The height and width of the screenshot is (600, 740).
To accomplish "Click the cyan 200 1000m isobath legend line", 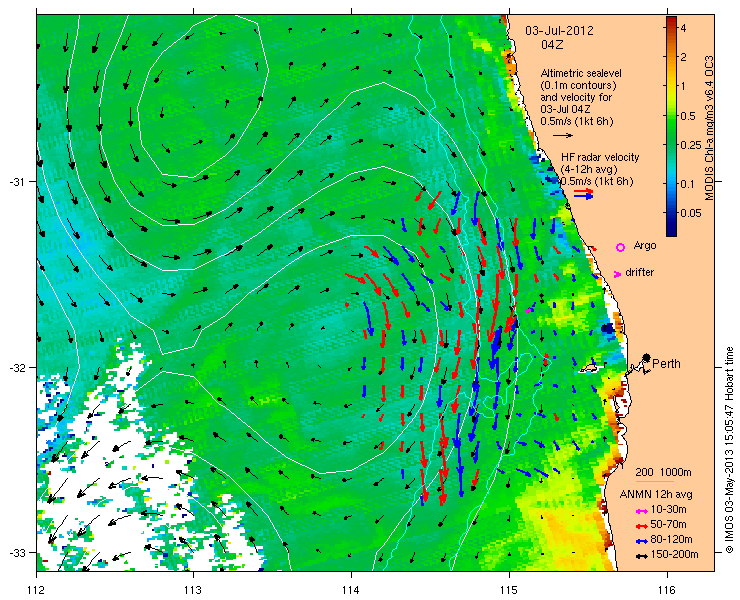I will pos(655,482).
